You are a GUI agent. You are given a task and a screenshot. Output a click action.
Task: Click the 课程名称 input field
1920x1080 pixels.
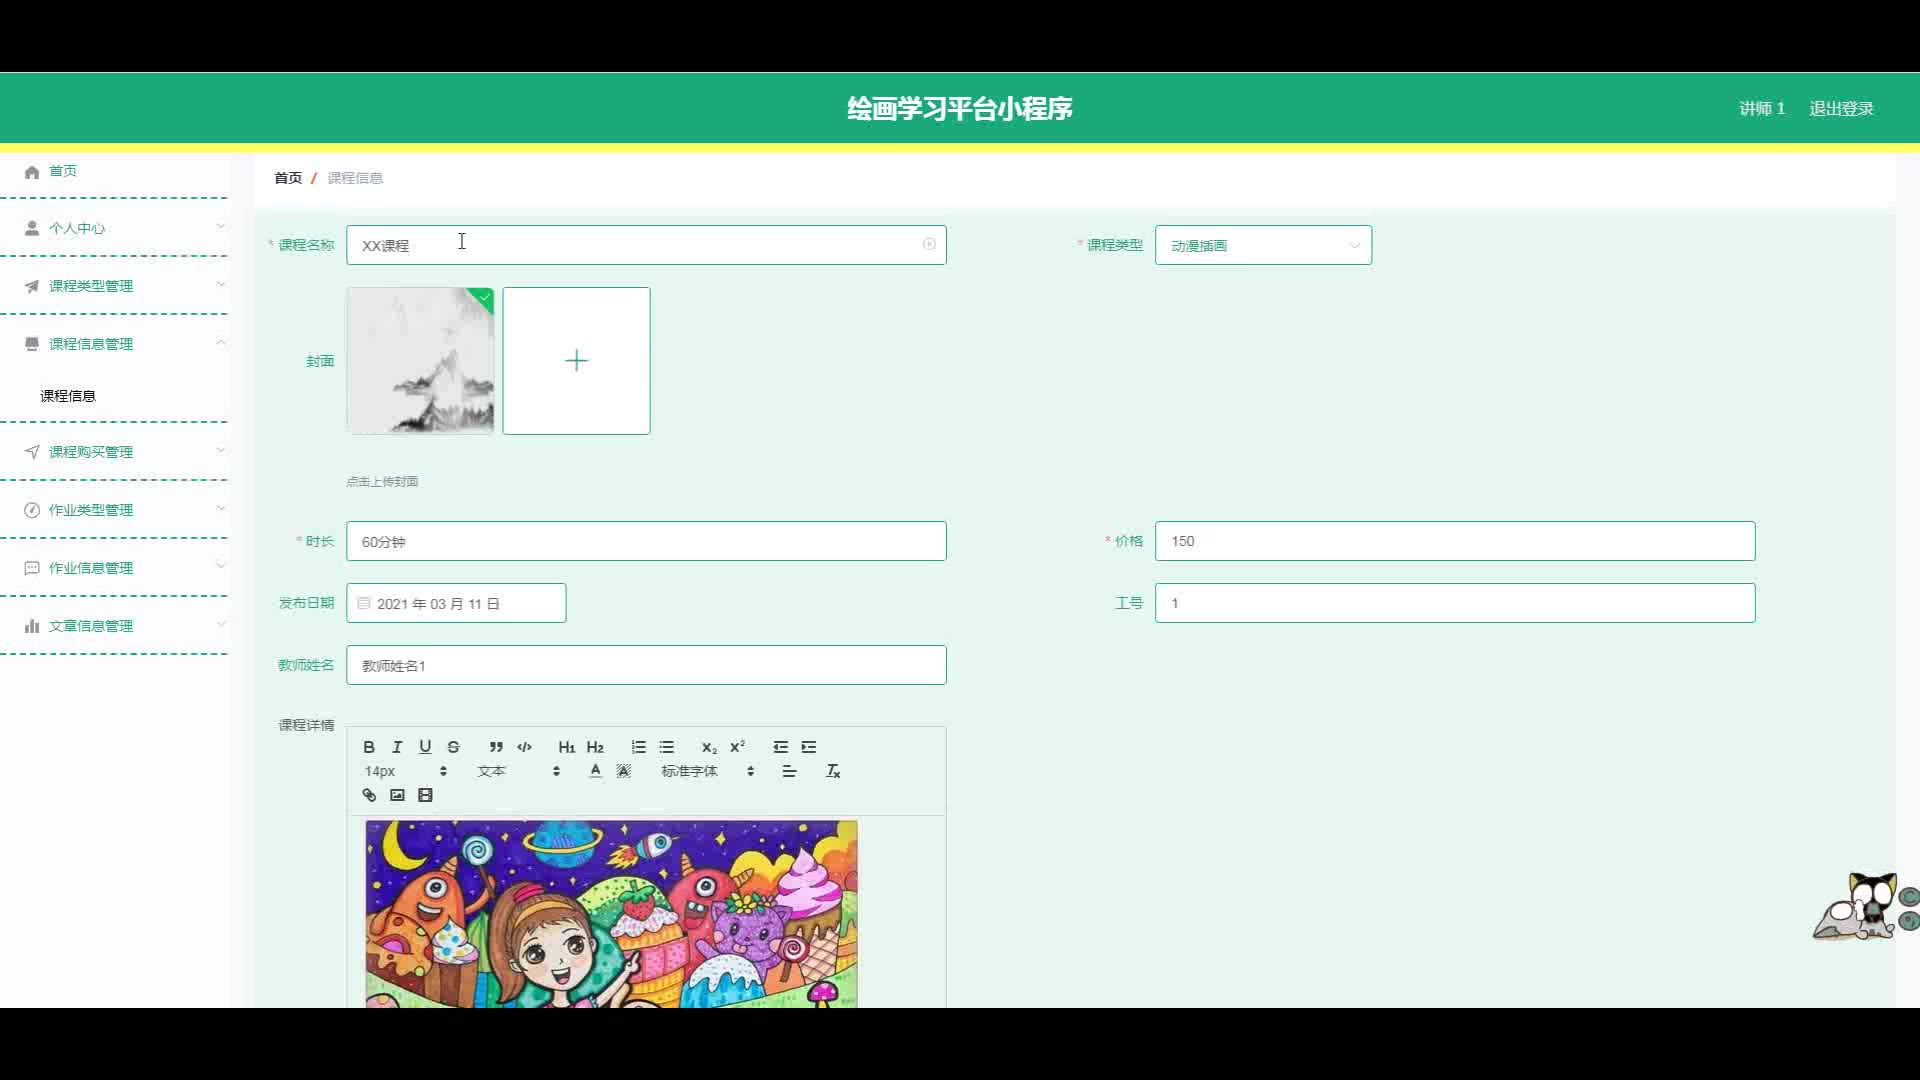(646, 245)
